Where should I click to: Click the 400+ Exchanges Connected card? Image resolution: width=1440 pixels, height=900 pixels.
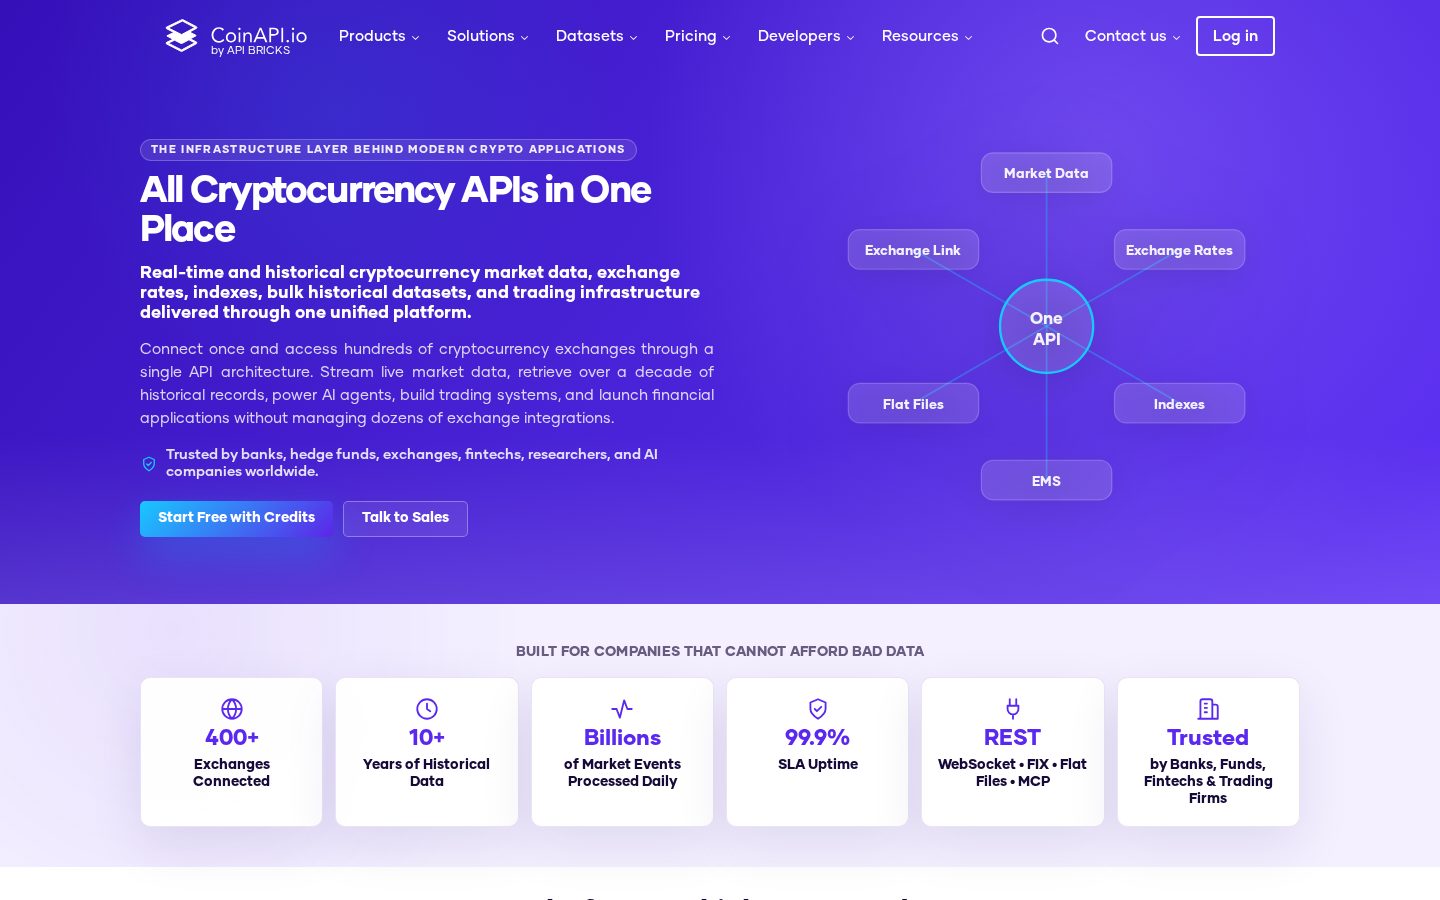[232, 752]
